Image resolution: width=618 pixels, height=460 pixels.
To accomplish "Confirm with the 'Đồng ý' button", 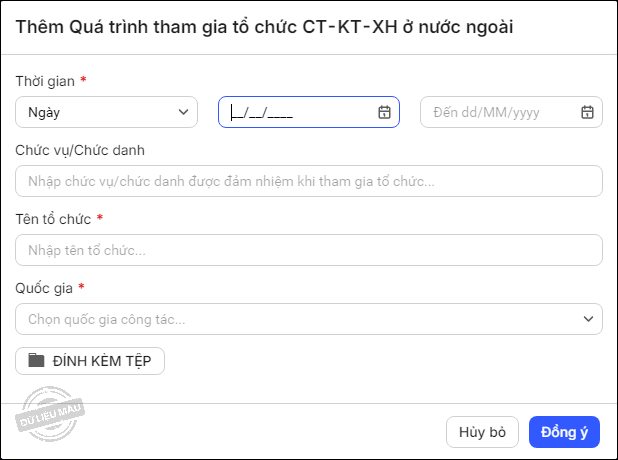I will (x=564, y=432).
